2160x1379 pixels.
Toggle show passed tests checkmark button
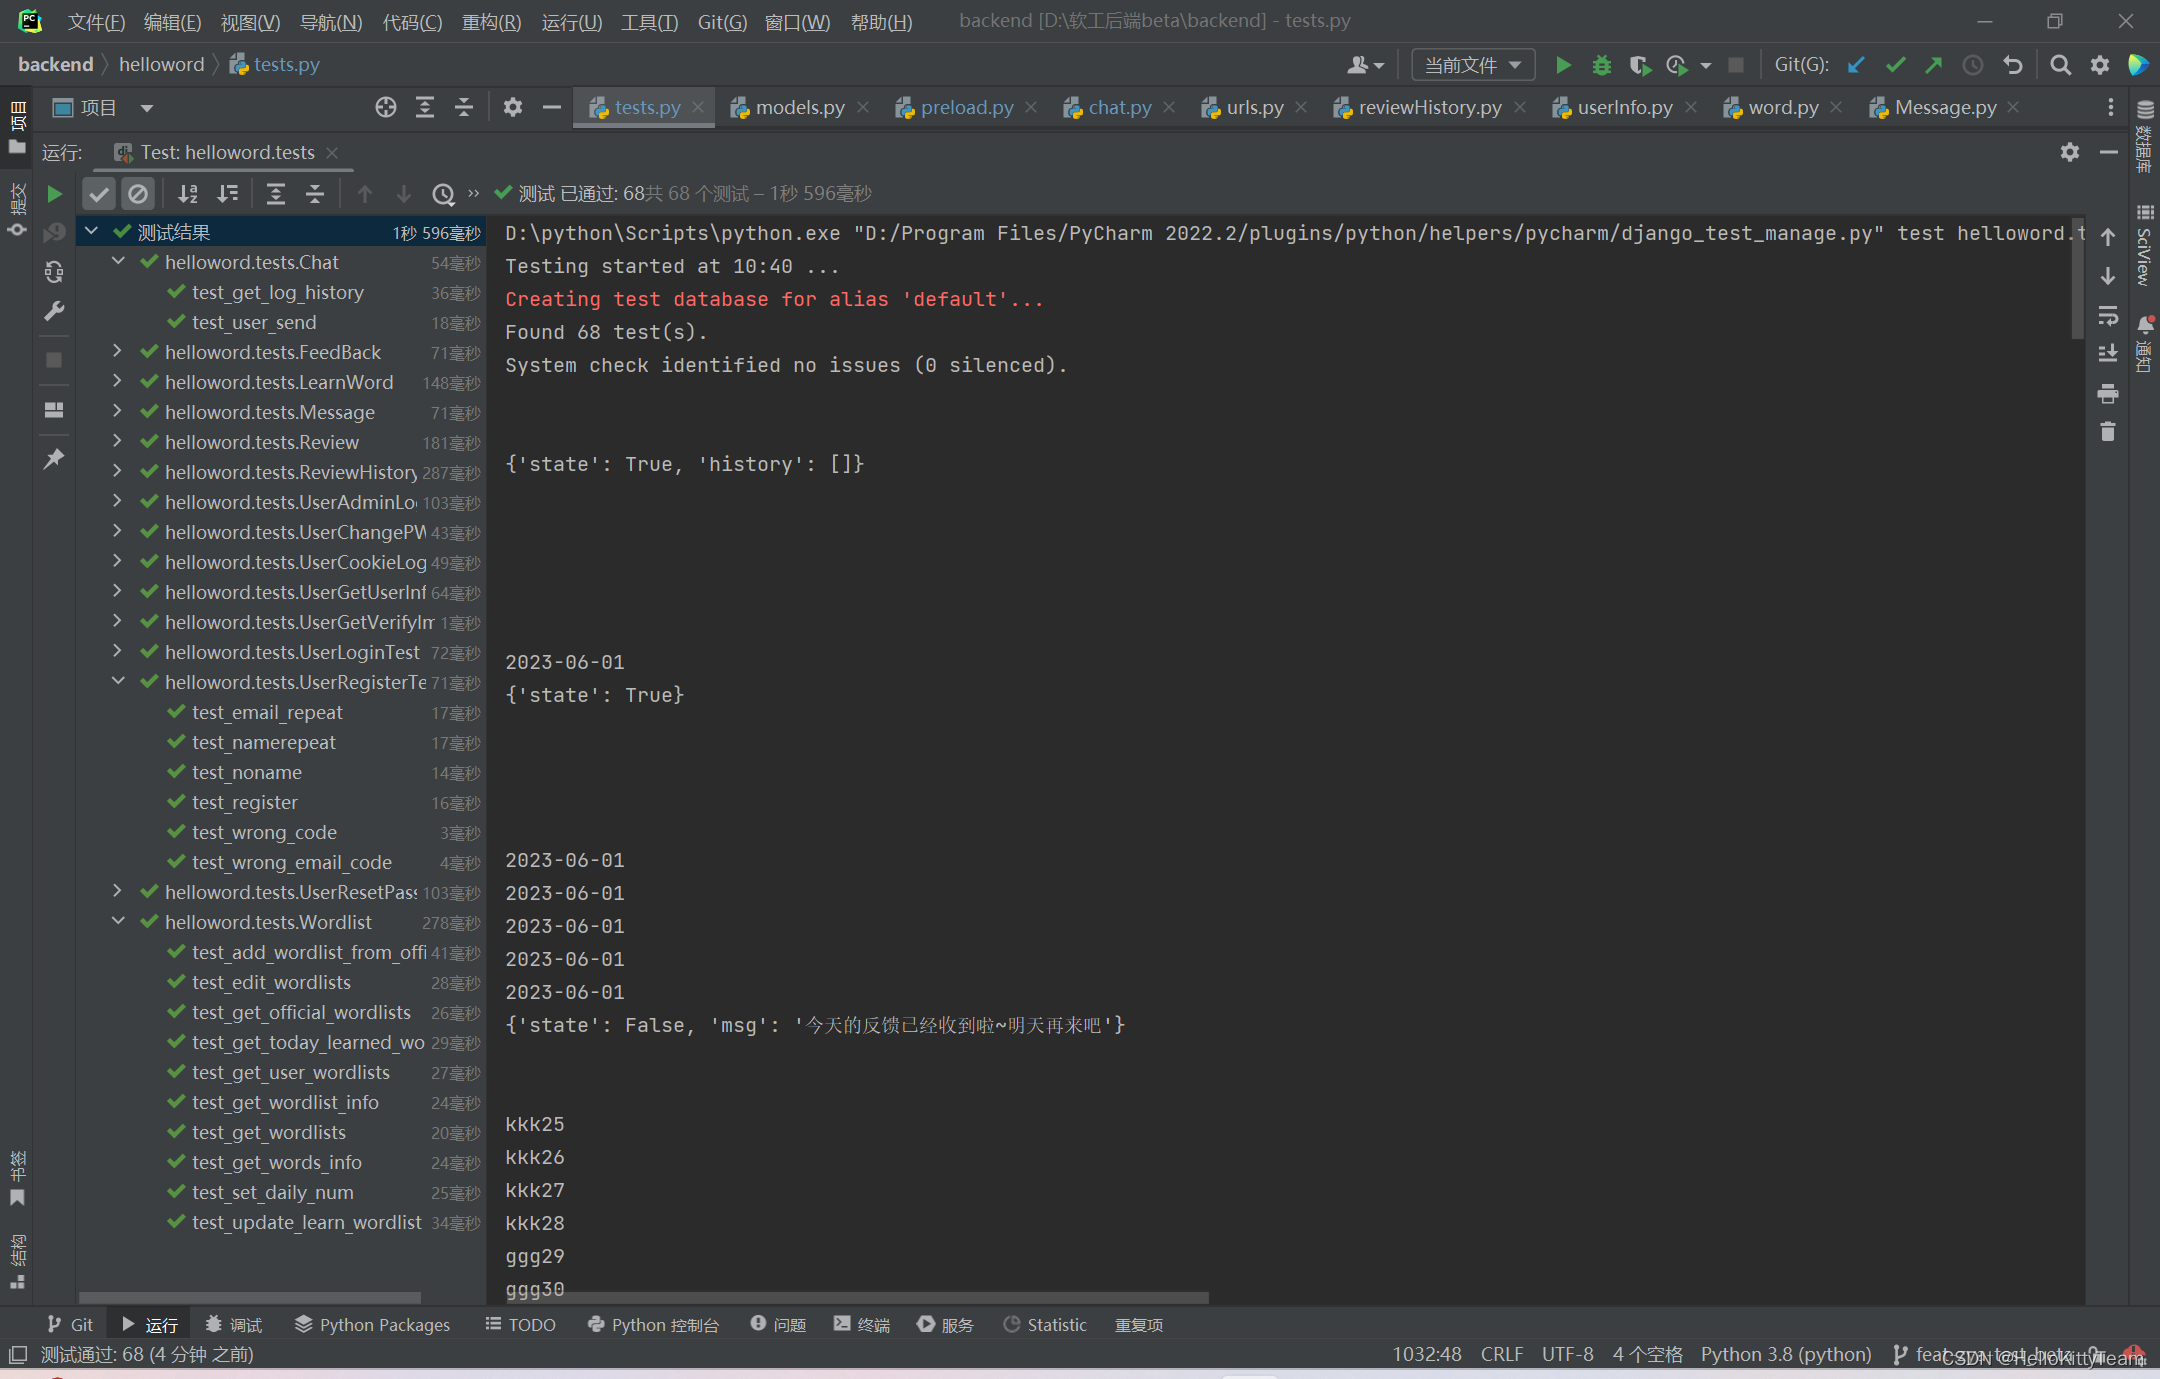[99, 193]
